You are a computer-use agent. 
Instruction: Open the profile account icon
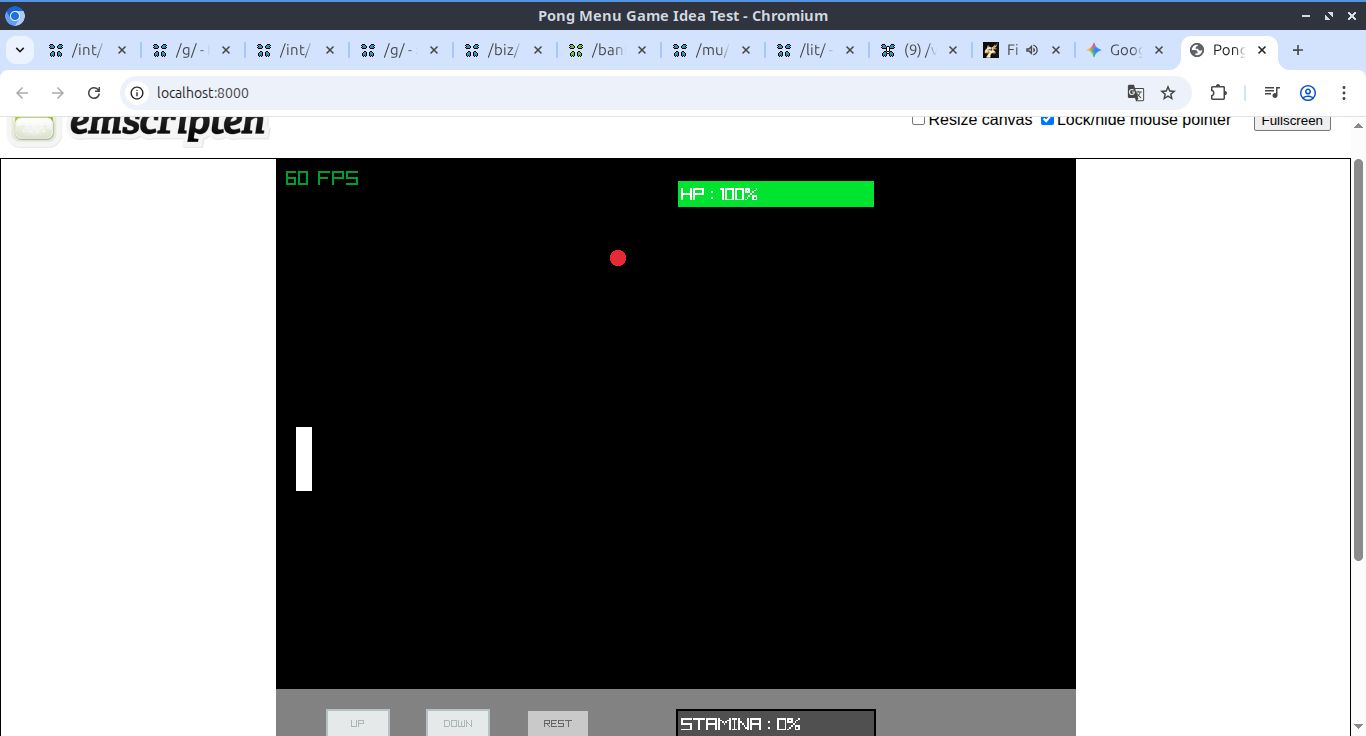coord(1307,93)
